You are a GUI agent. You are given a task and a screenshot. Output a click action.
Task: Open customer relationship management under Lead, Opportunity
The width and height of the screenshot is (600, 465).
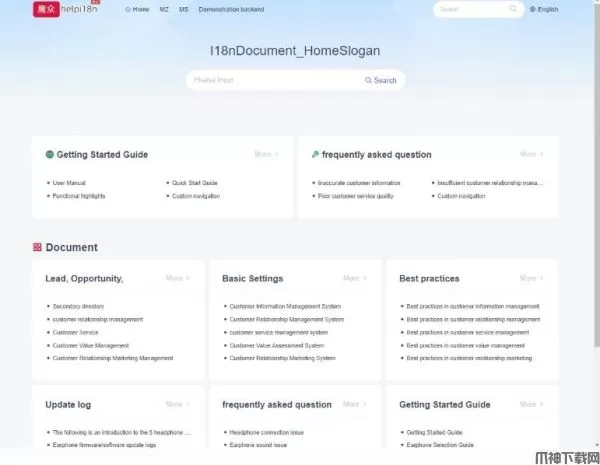point(98,320)
